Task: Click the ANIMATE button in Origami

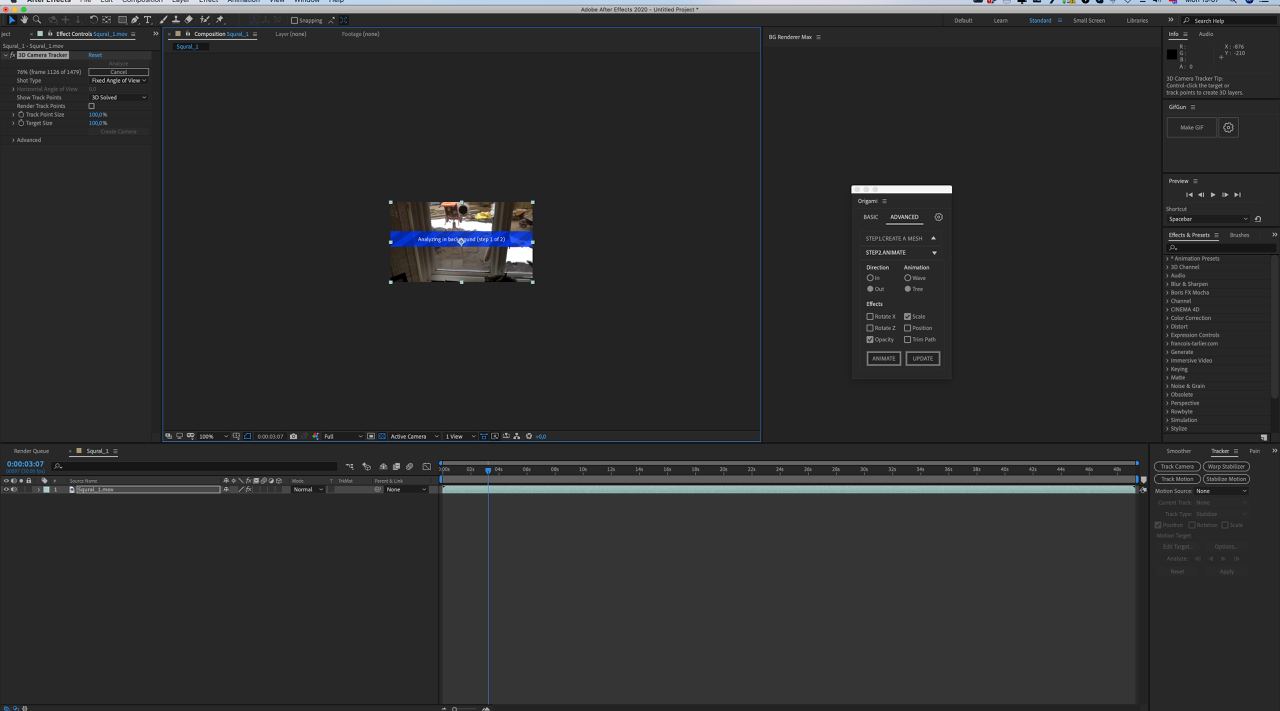Action: (884, 358)
